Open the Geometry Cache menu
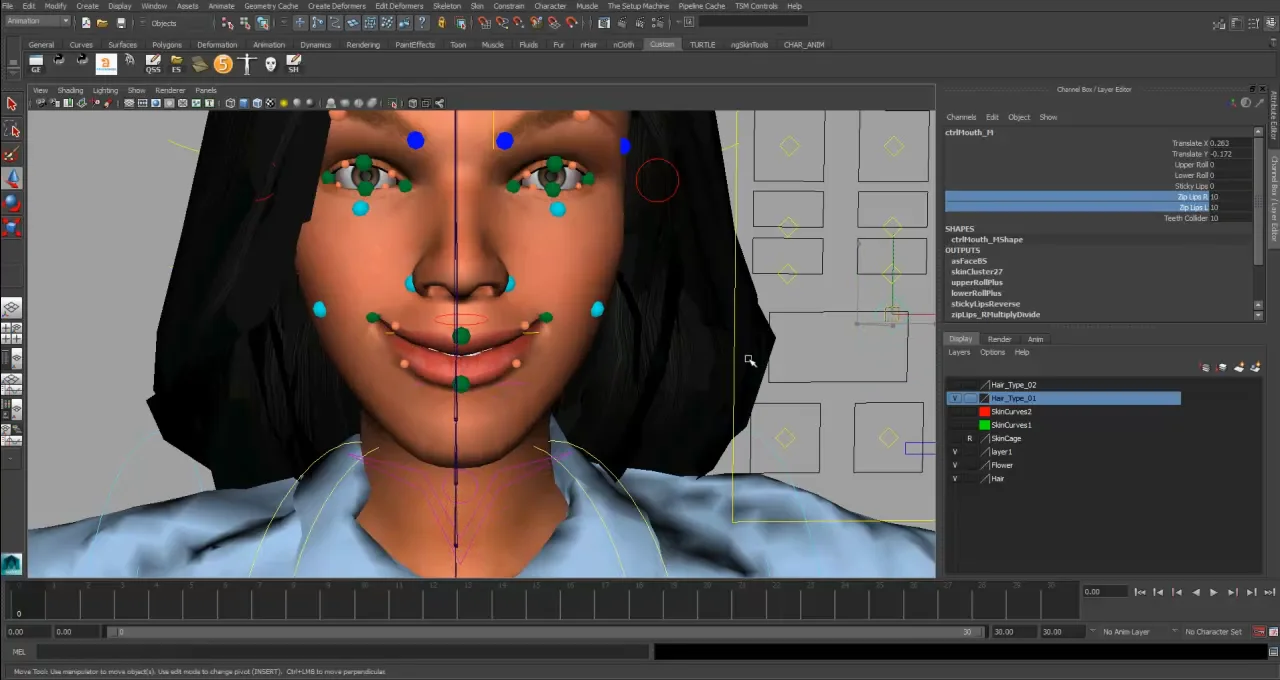Image resolution: width=1280 pixels, height=680 pixels. (271, 6)
